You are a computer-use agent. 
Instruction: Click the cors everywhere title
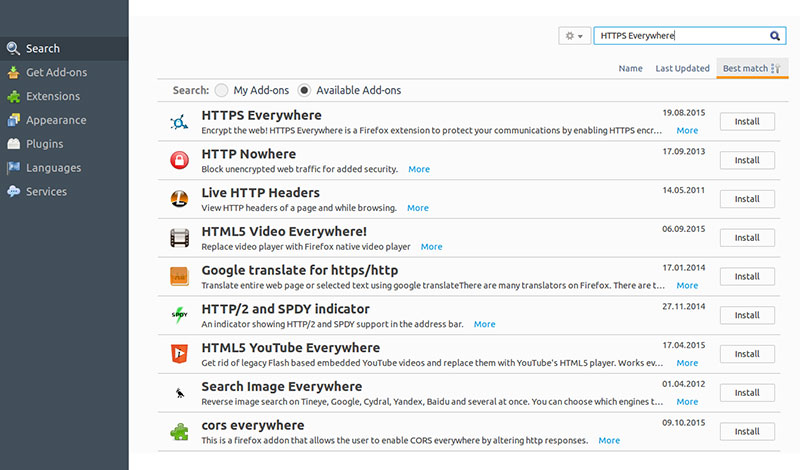(x=253, y=426)
